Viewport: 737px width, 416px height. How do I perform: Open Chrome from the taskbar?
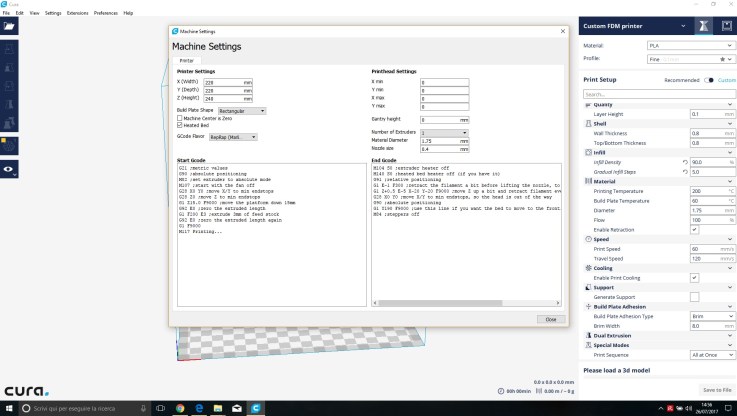[x=180, y=408]
